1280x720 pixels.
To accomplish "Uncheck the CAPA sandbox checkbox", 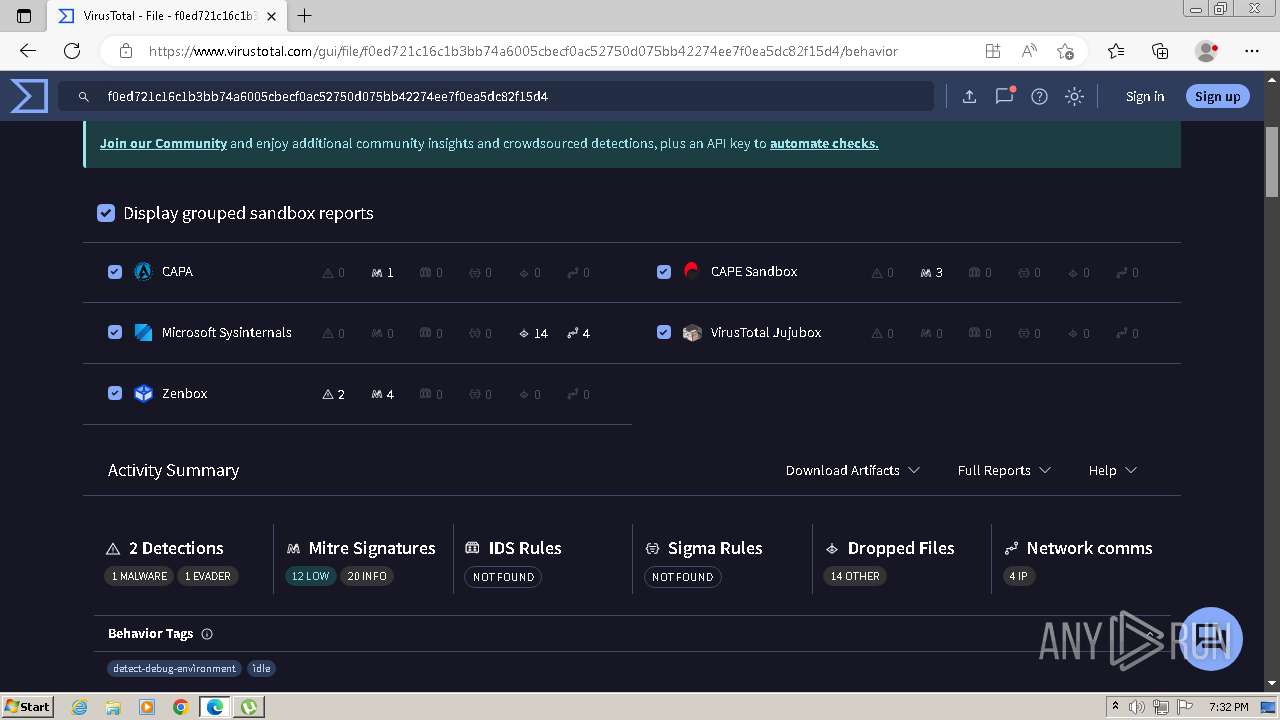I will click(x=115, y=272).
